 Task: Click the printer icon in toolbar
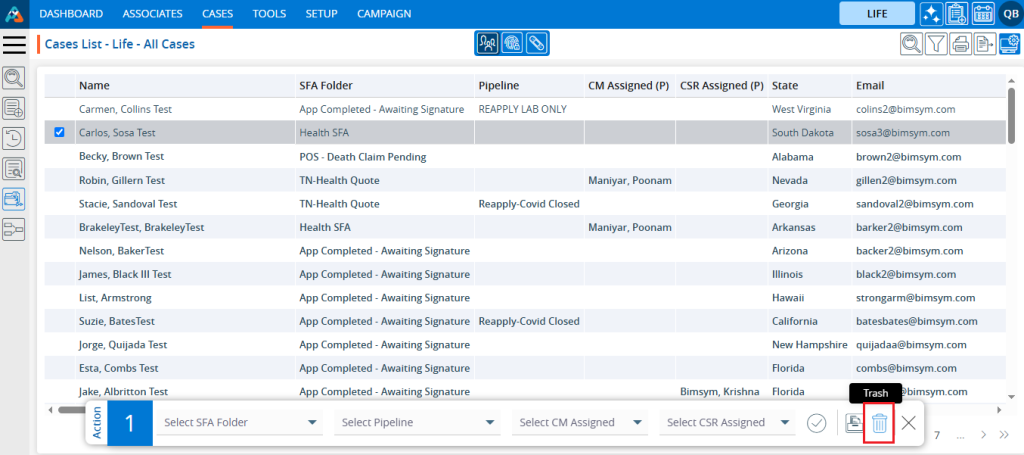point(960,43)
